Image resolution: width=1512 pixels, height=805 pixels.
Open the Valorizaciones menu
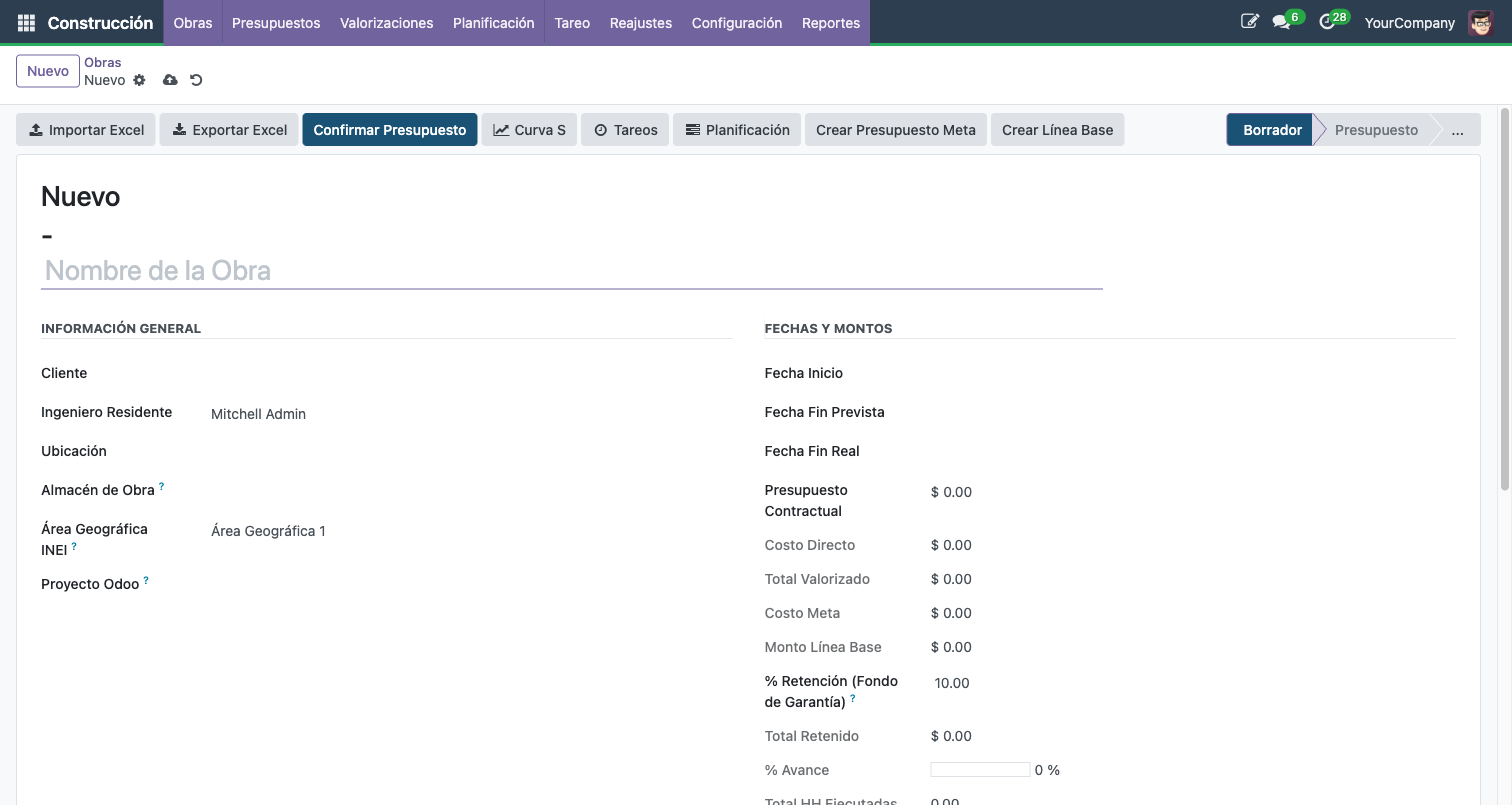pos(386,22)
